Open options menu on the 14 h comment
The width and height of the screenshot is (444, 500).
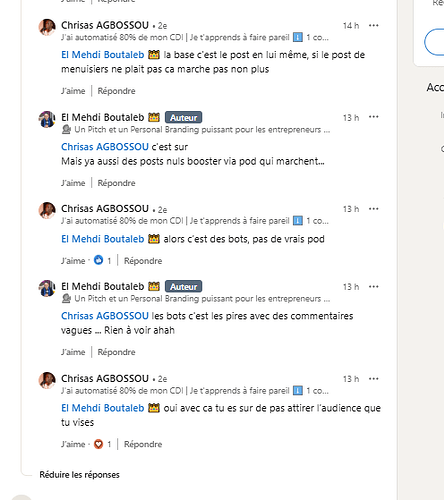[374, 26]
